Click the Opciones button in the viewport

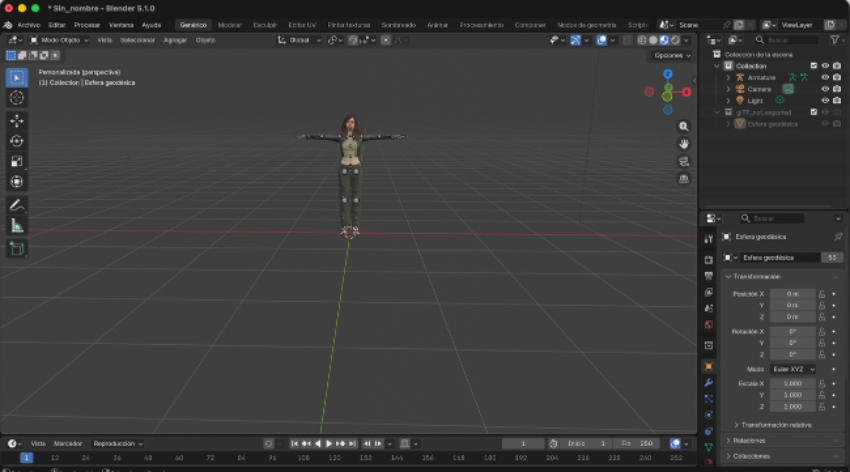(x=670, y=55)
